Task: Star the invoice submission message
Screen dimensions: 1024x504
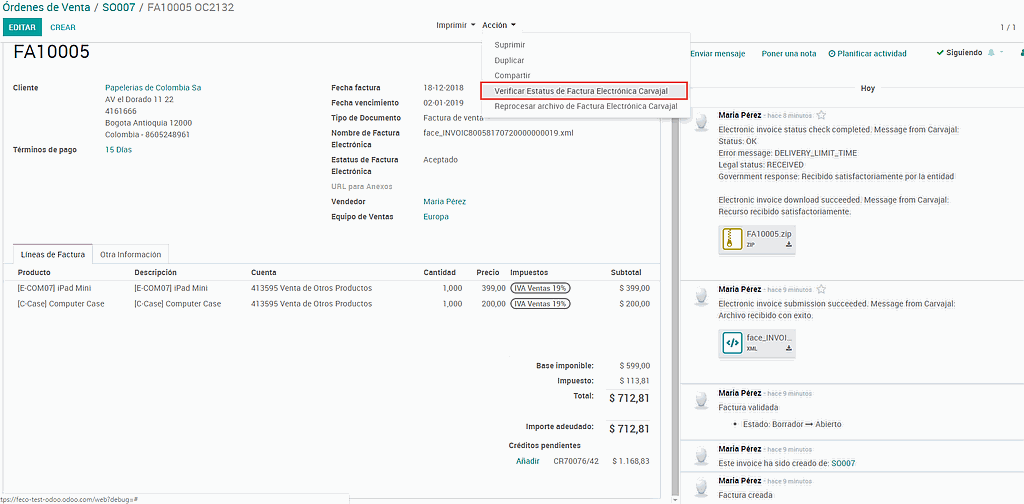Action: (x=821, y=289)
